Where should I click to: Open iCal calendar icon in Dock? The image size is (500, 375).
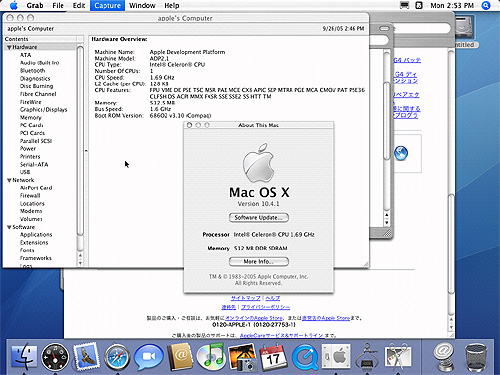[273, 357]
